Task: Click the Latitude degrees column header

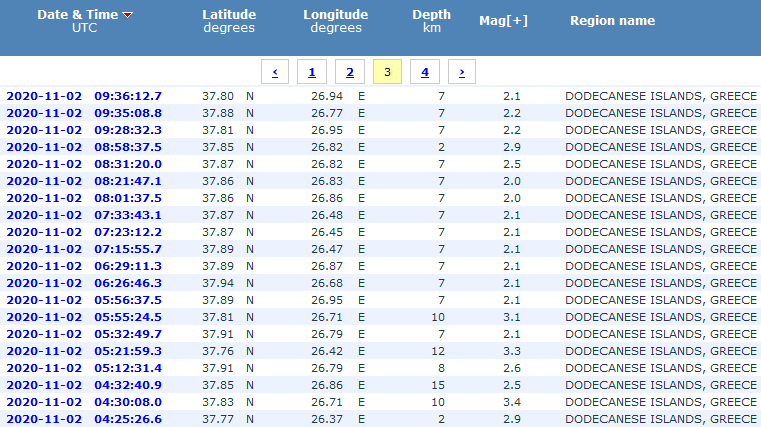Action: 229,21
